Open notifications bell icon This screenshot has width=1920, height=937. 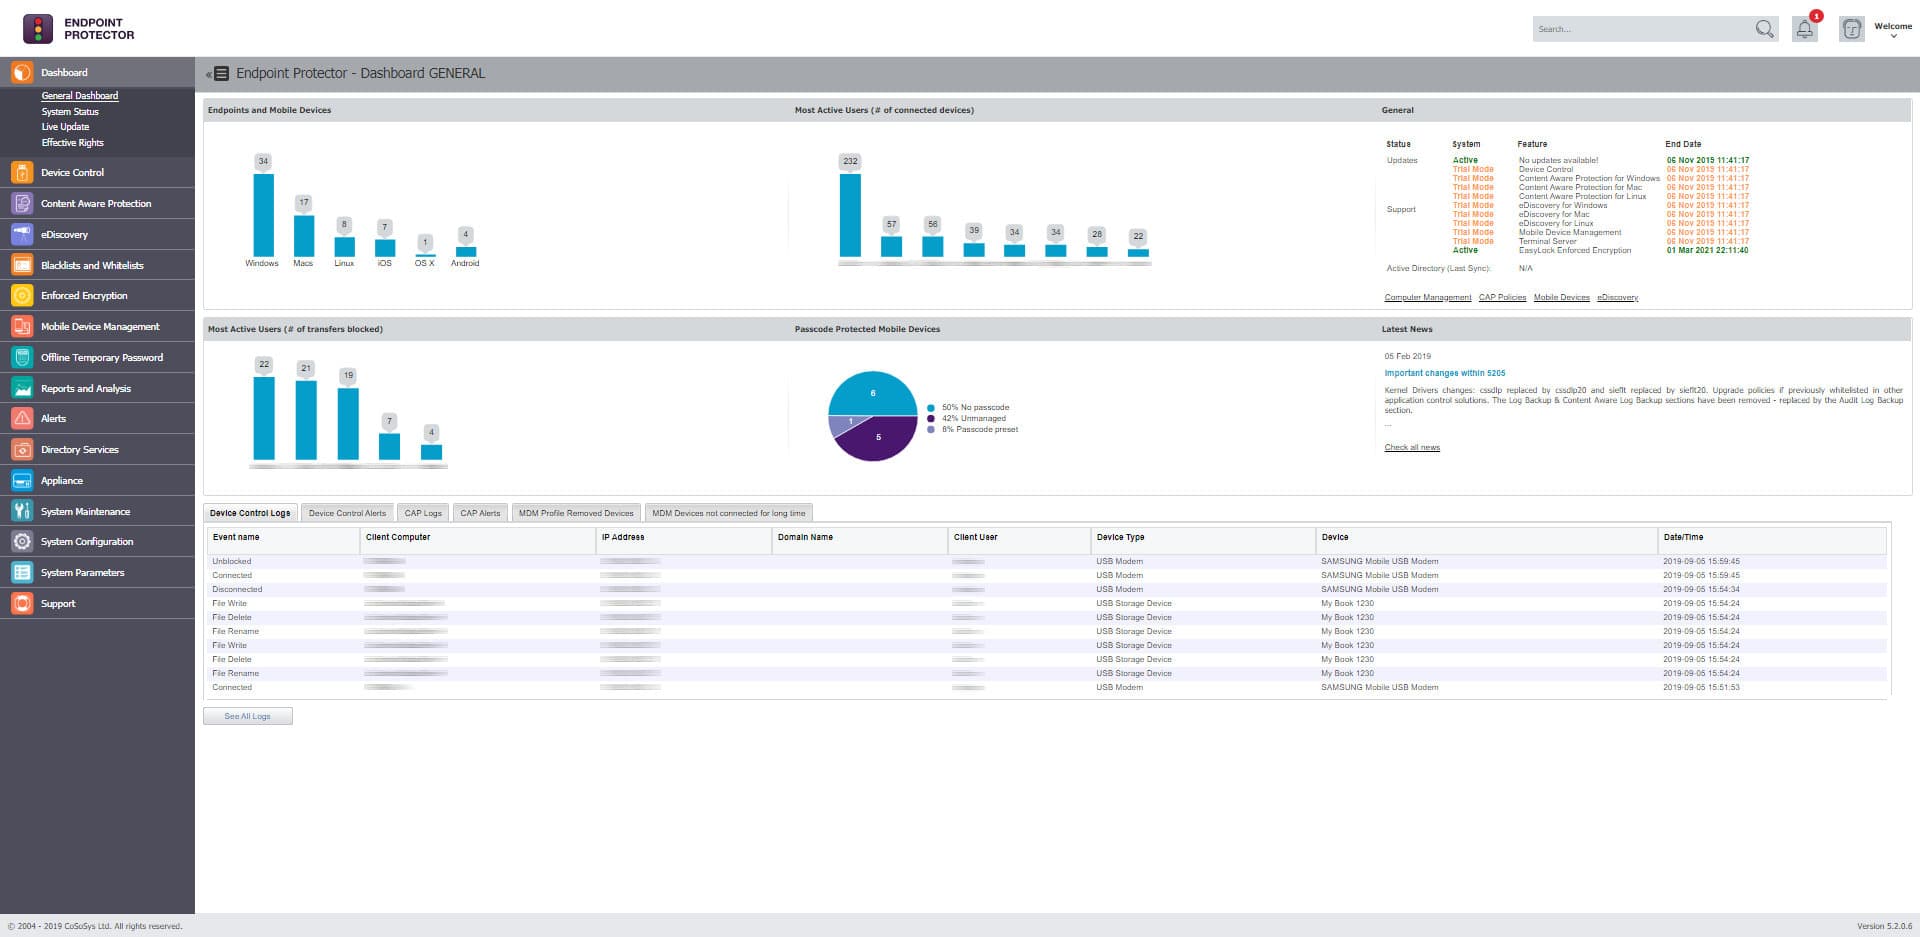pos(1805,29)
